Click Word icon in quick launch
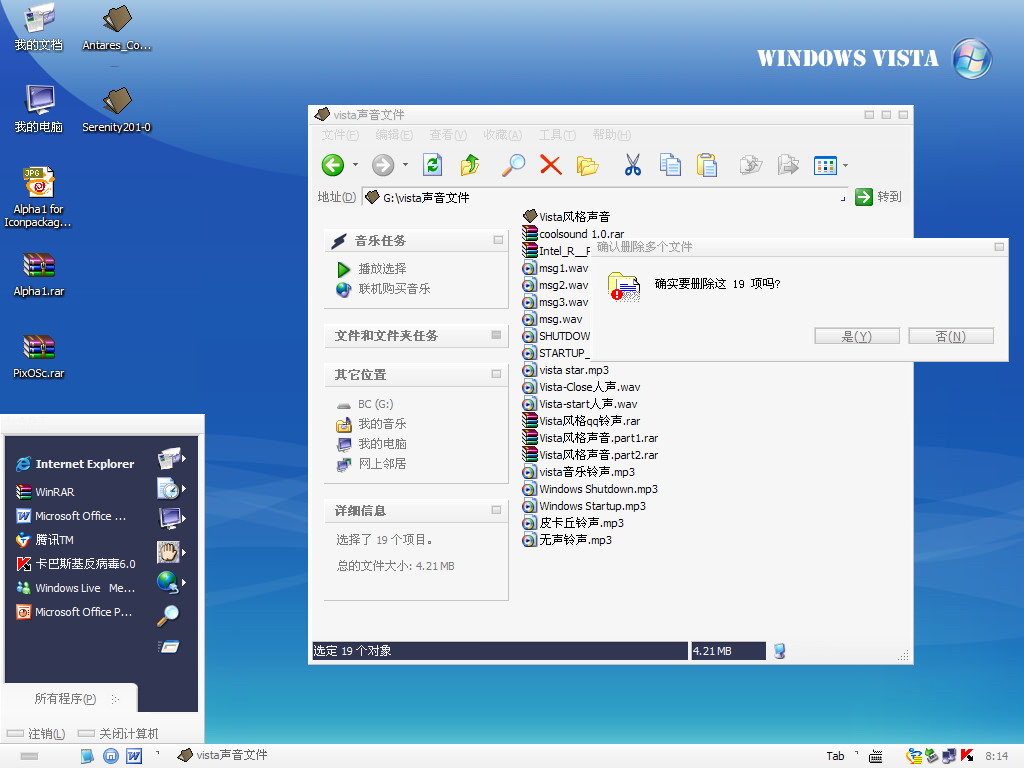1024x768 pixels. pyautogui.click(x=134, y=756)
